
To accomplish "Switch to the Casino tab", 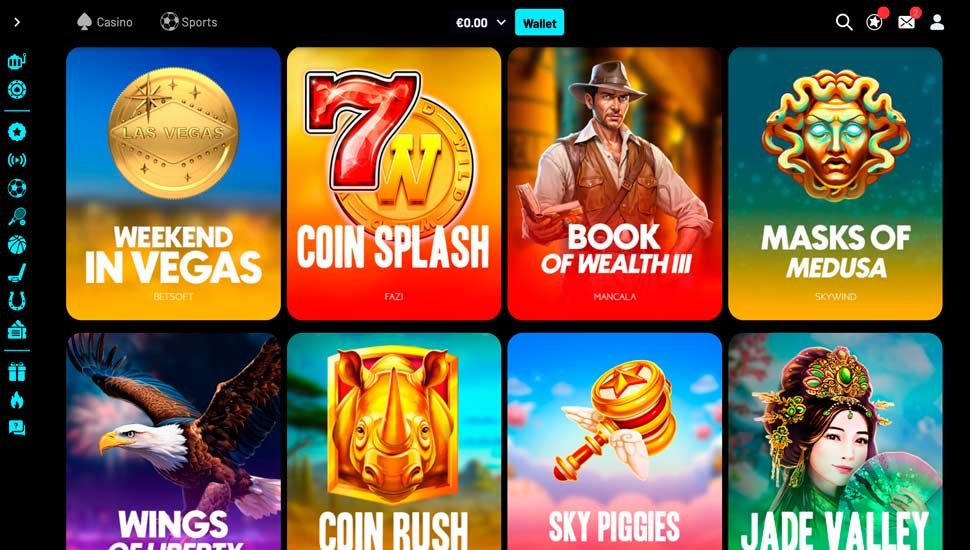I will click(104, 22).
